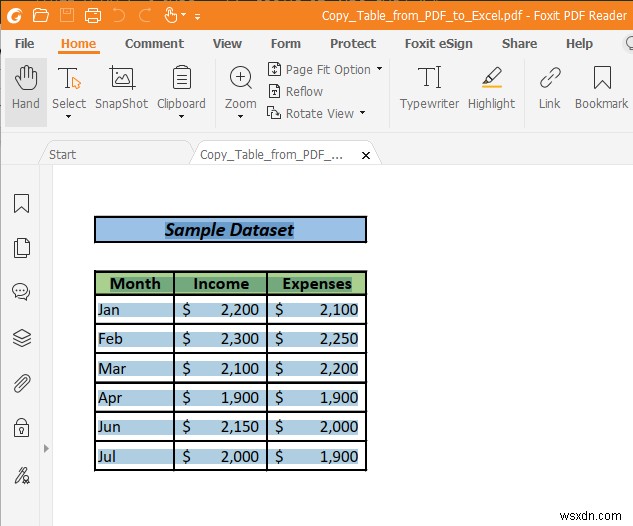Click the Zoom magnifier tool
Image resolution: width=633 pixels, height=526 pixels.
coord(241,87)
